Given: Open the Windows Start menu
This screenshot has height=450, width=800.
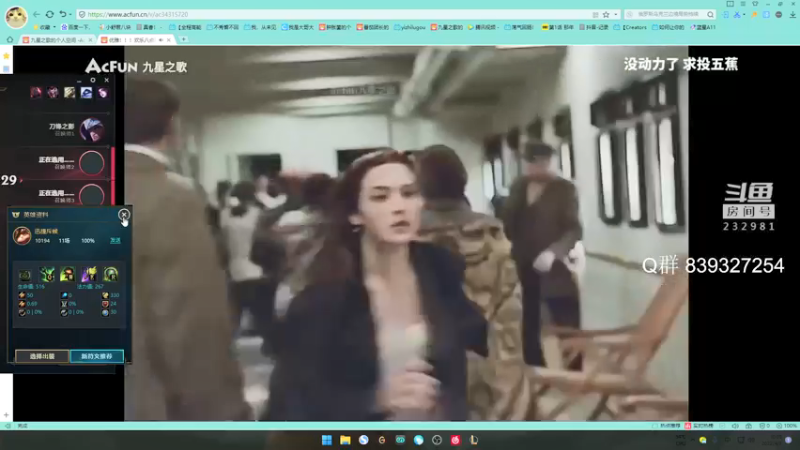Looking at the screenshot, I should click(327, 440).
